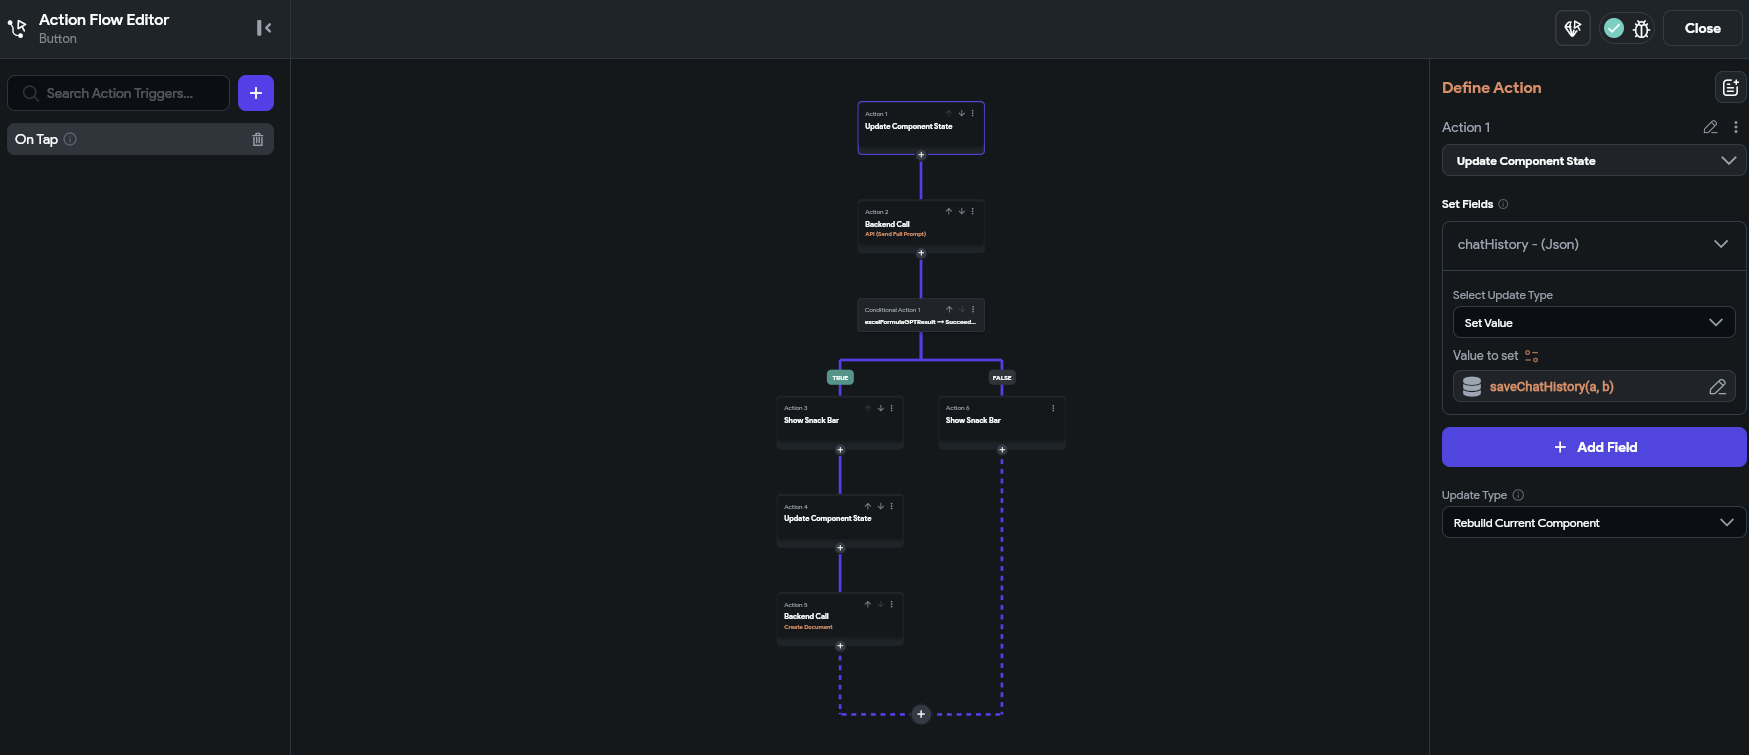Delete the On Tap trigger

(258, 140)
